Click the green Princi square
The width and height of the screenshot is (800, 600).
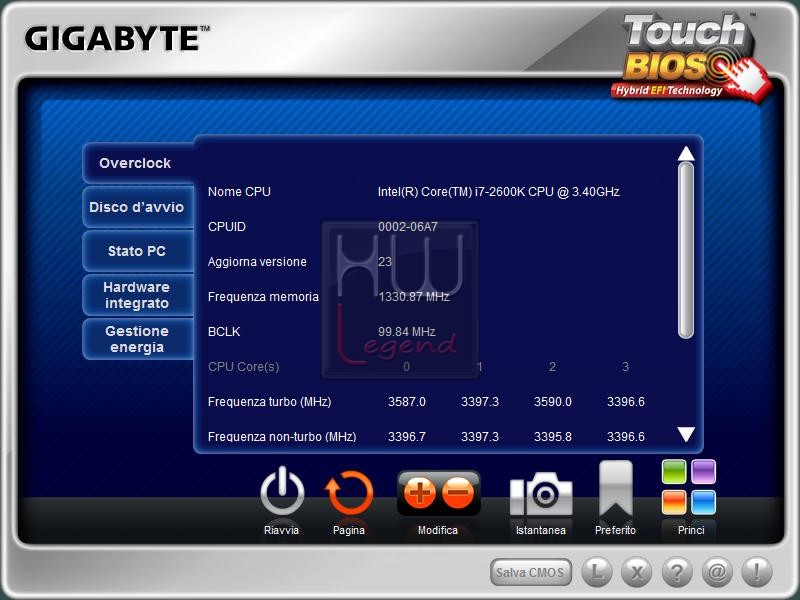[674, 471]
